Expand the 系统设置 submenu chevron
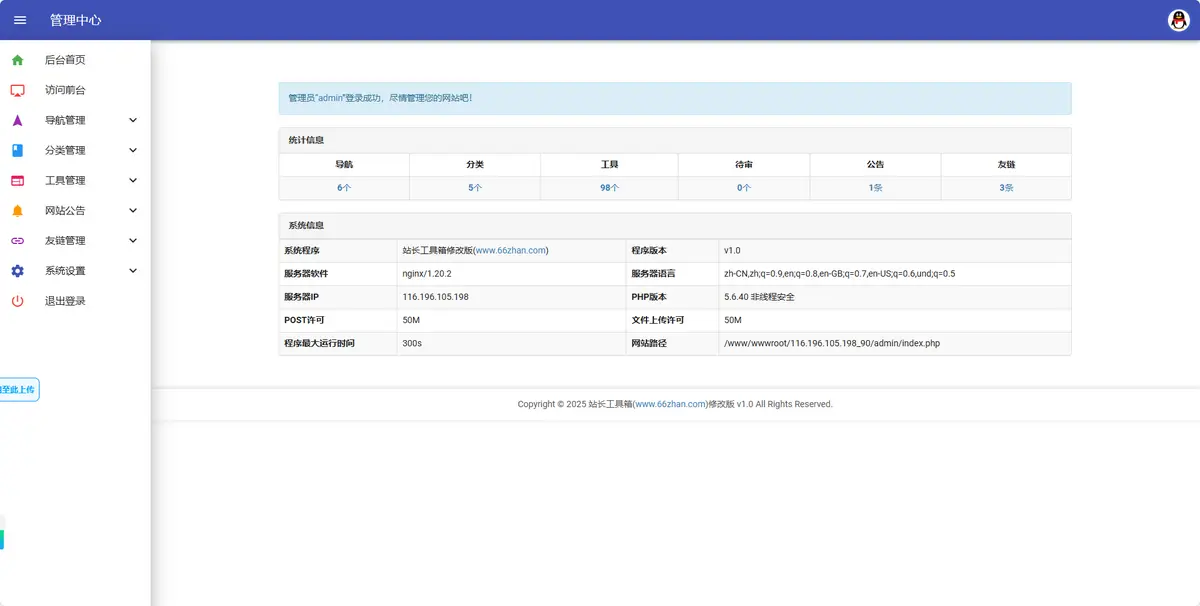The height and width of the screenshot is (606, 1200). (x=133, y=270)
